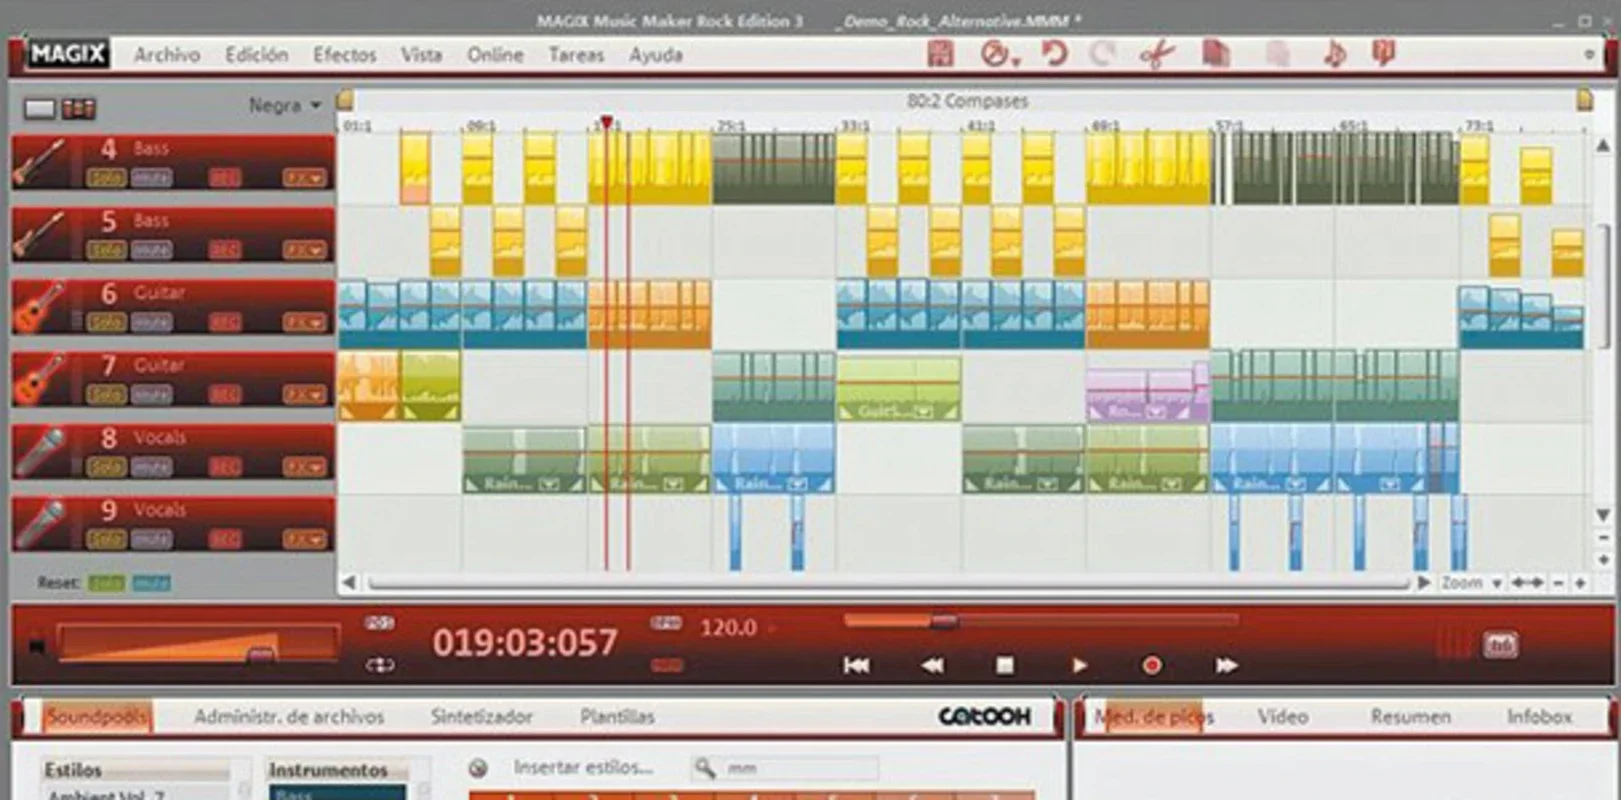Click the Redo arrow icon
1621x800 pixels.
click(x=1102, y=54)
